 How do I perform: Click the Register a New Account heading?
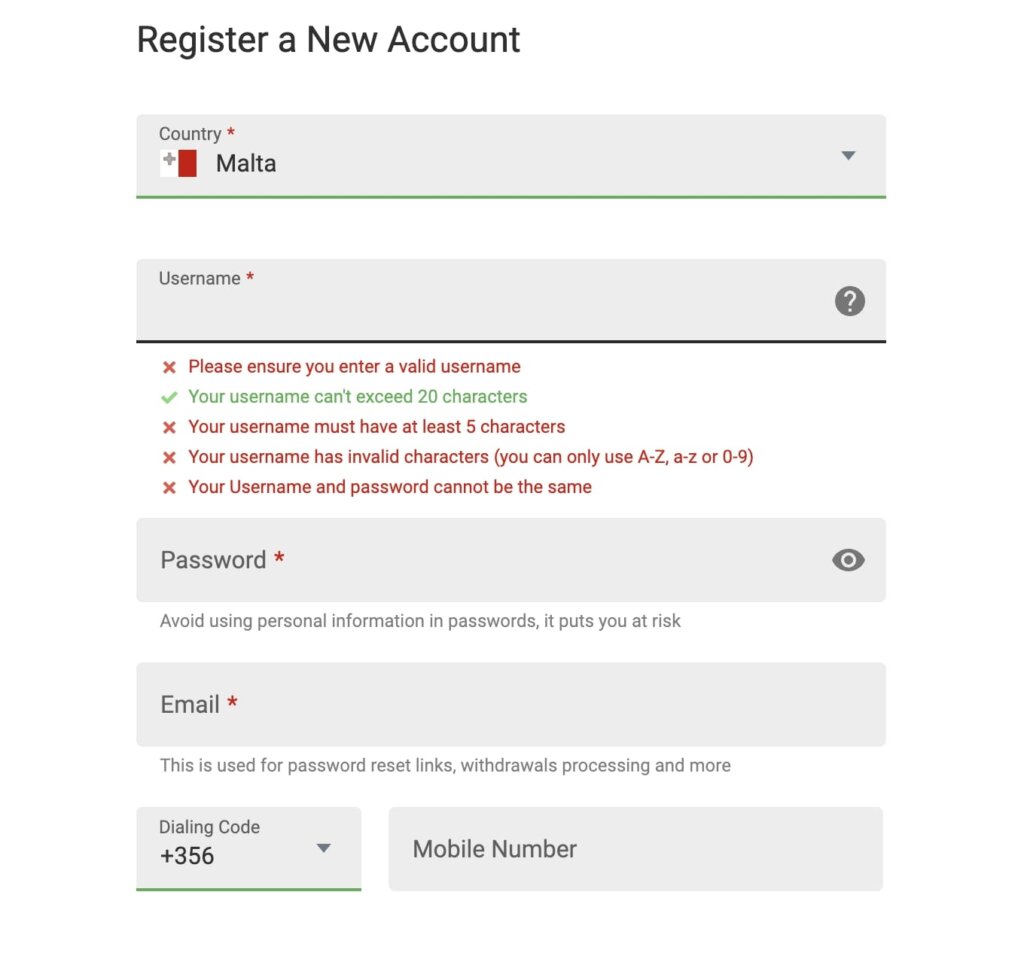click(x=328, y=40)
